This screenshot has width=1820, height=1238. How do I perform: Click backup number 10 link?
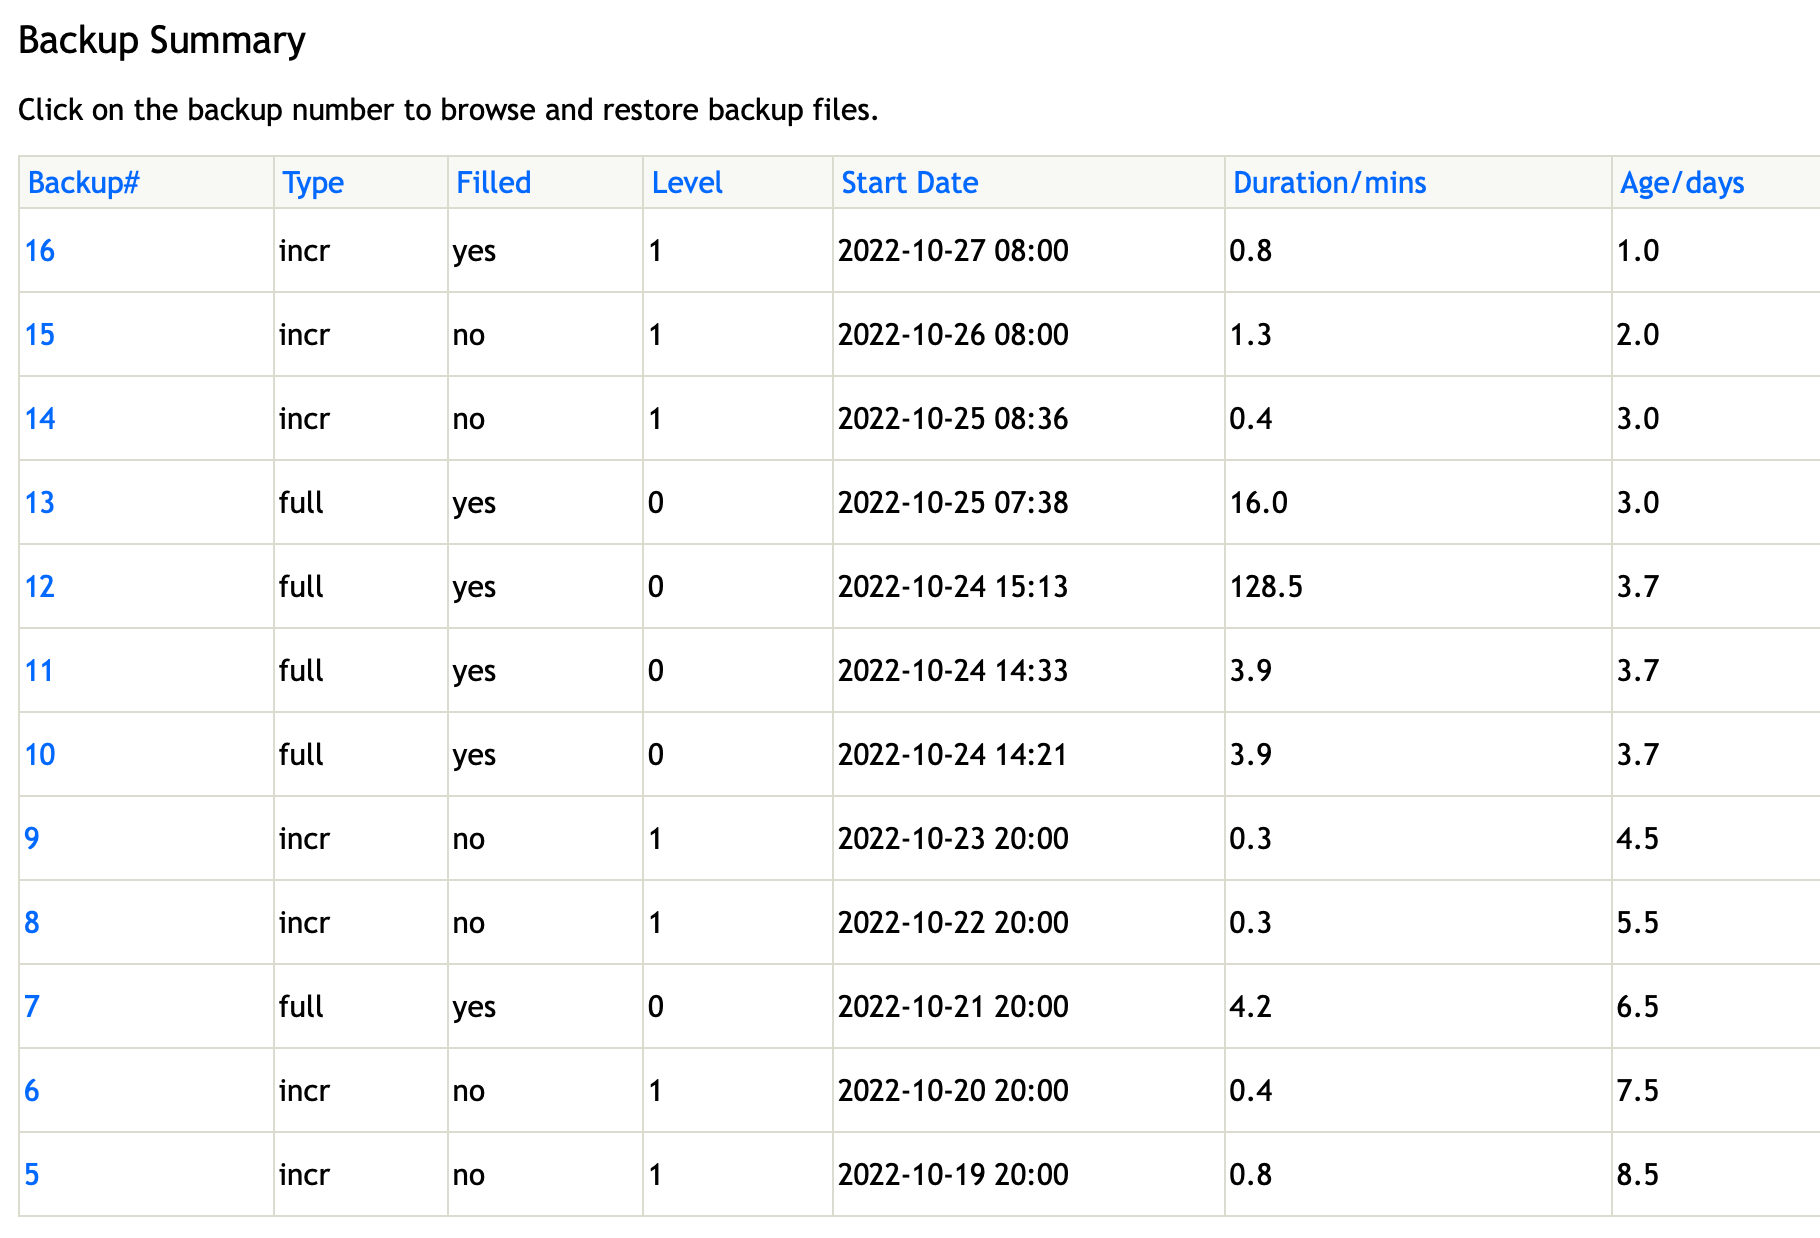(40, 755)
